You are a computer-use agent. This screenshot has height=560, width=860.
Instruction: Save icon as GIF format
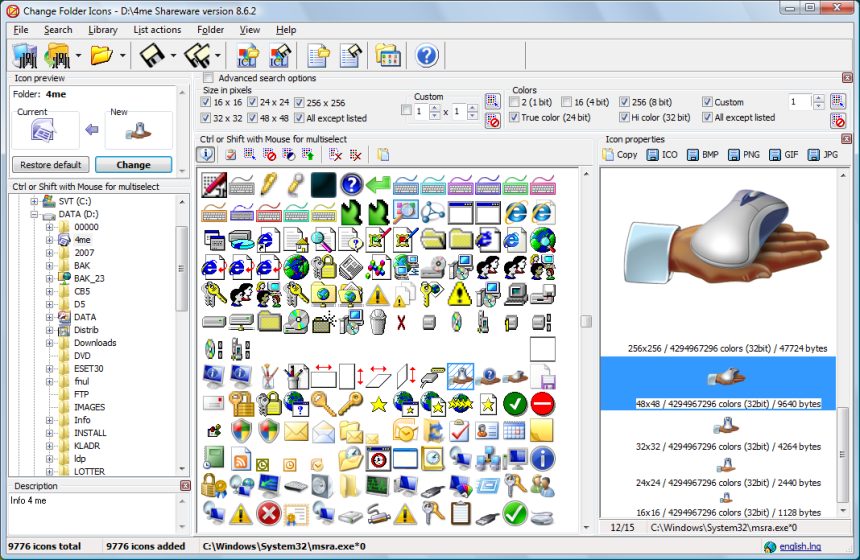pos(783,155)
